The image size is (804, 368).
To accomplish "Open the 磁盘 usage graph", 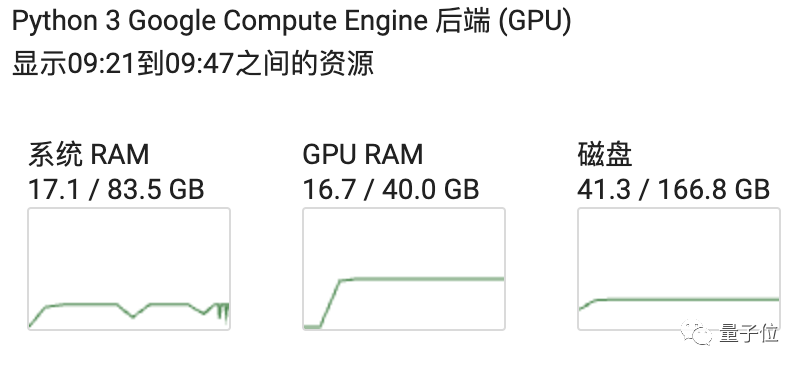I will pyautogui.click(x=679, y=269).
